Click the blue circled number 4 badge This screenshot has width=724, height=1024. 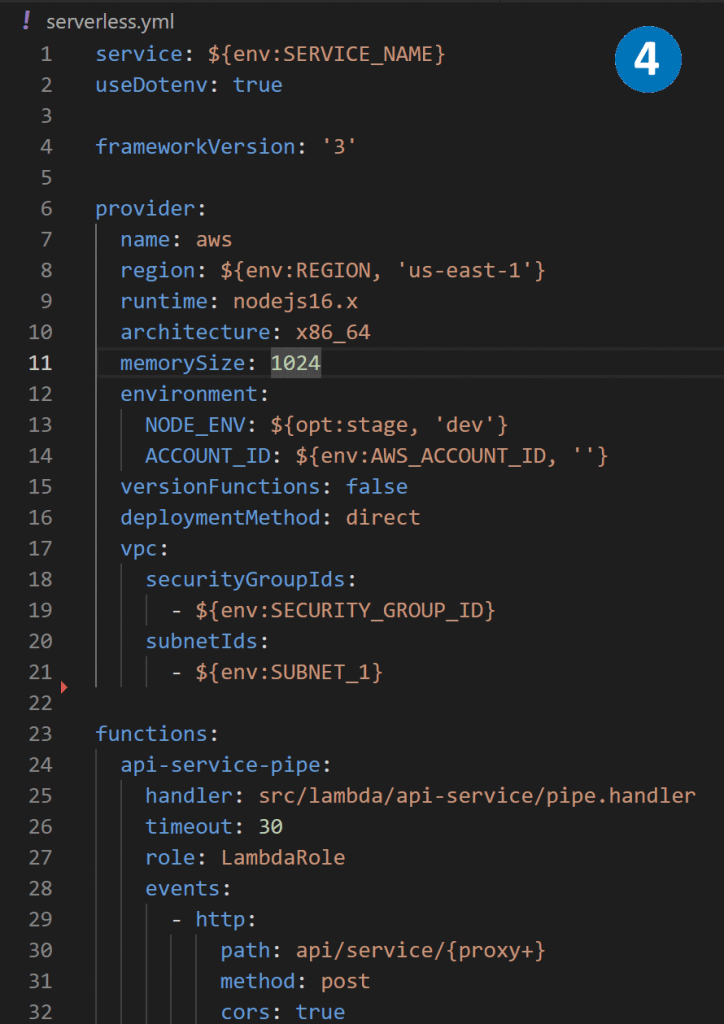pyautogui.click(x=647, y=60)
